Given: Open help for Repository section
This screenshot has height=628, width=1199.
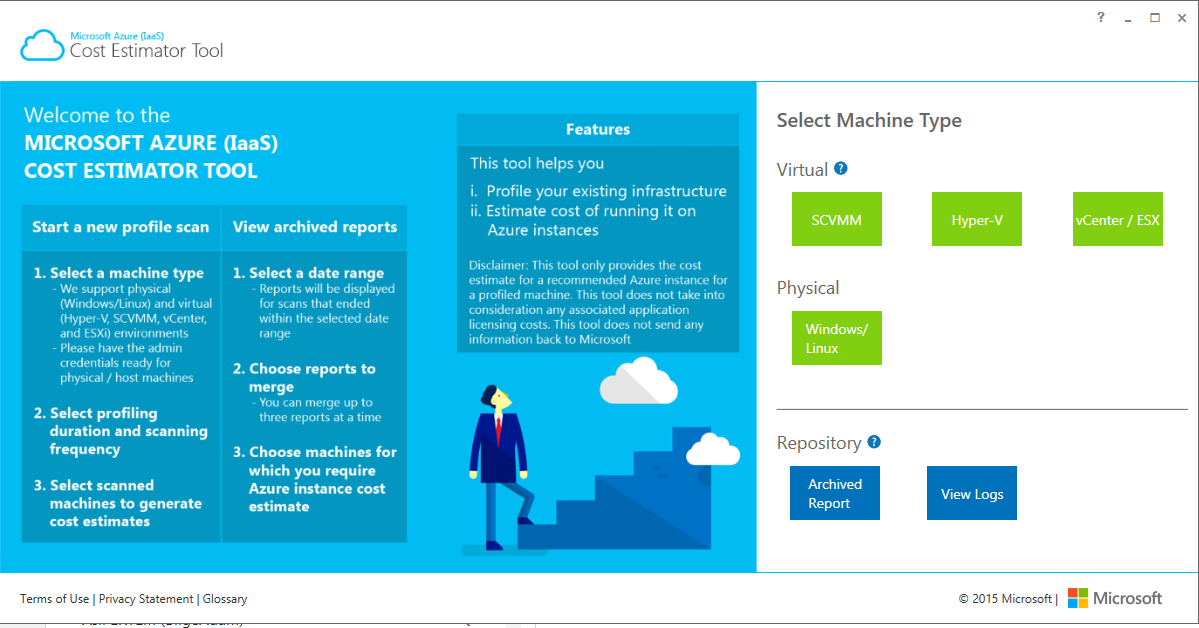Looking at the screenshot, I should tap(874, 441).
